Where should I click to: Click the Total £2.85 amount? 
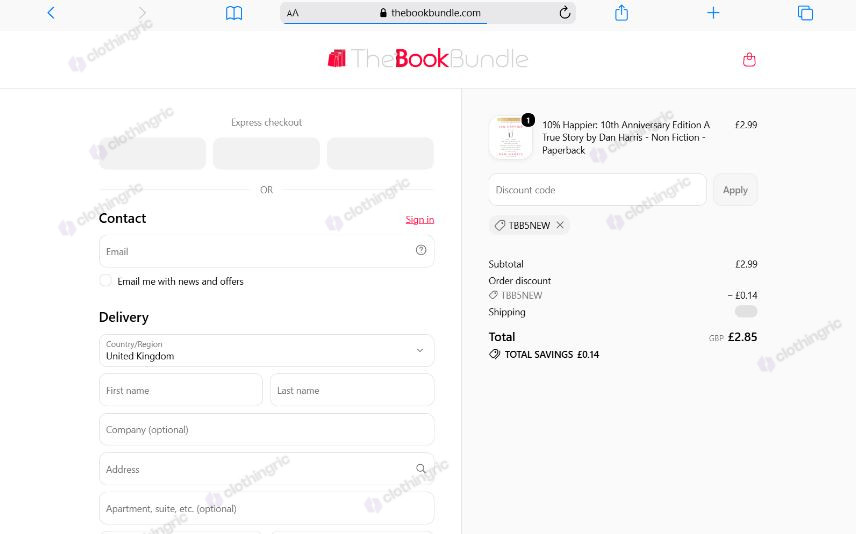tap(742, 337)
